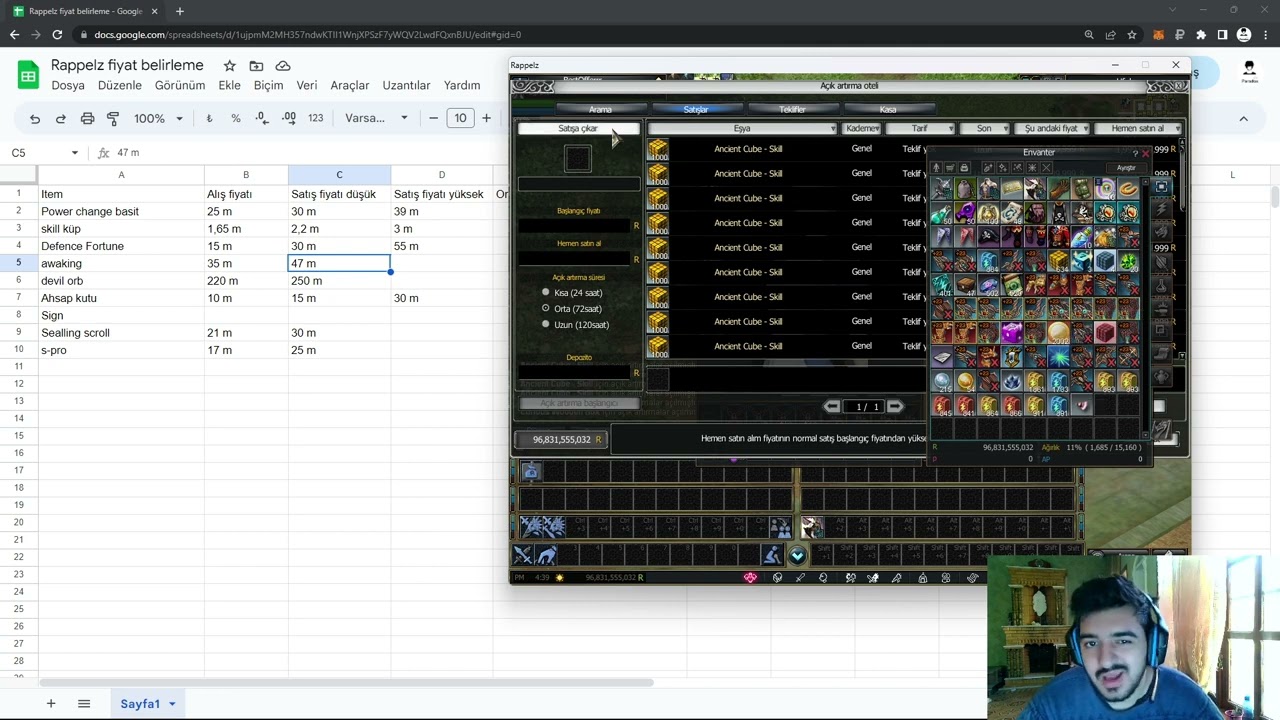Click the Başlangıç fiyatı price input field
This screenshot has width=1280, height=720.
[x=575, y=226]
